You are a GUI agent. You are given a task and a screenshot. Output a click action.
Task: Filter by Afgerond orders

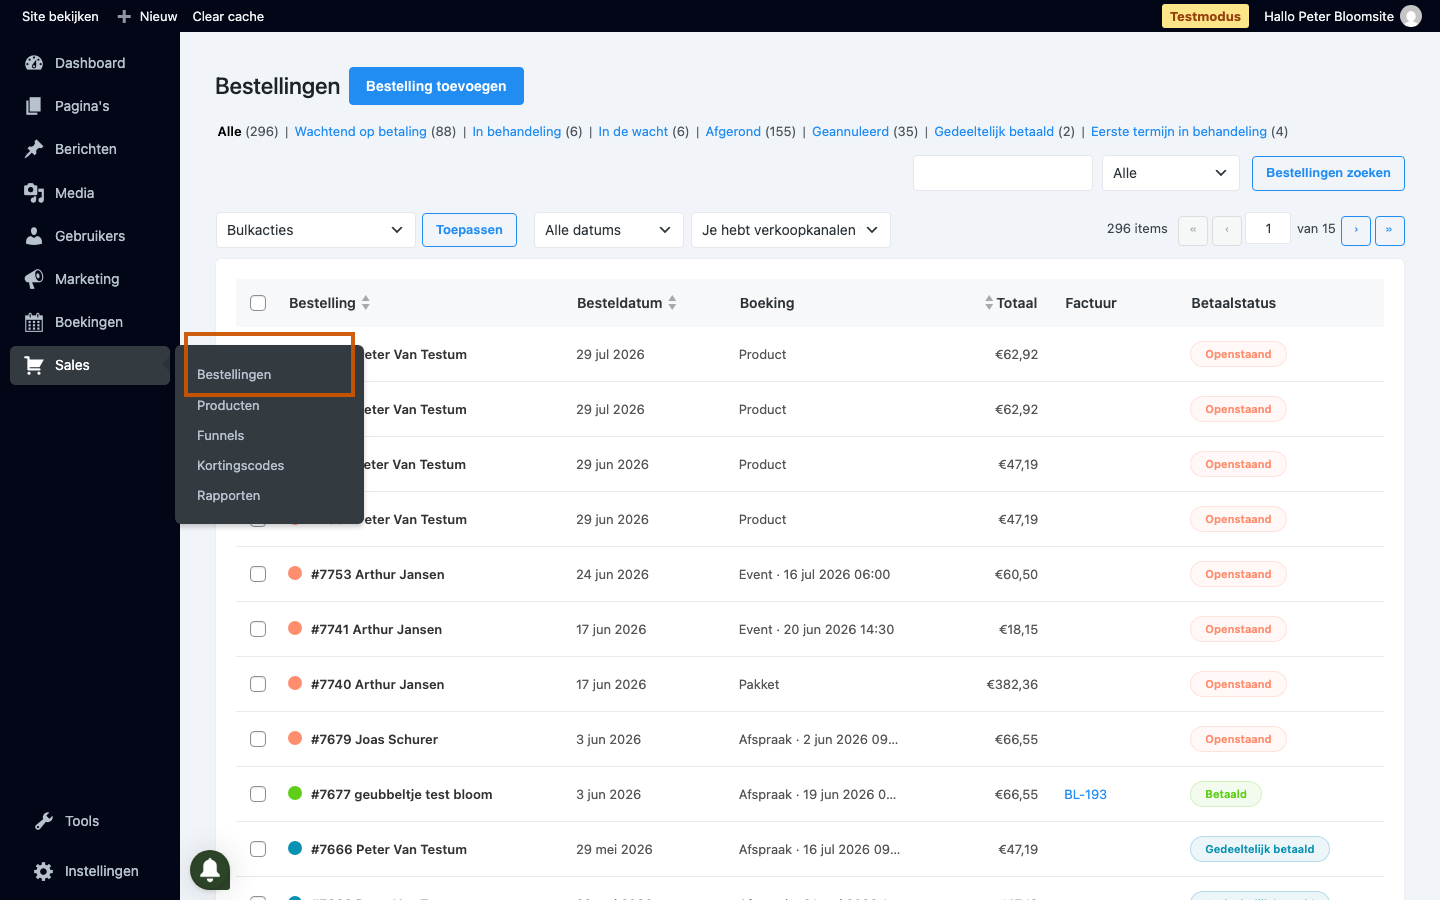[x=733, y=131]
